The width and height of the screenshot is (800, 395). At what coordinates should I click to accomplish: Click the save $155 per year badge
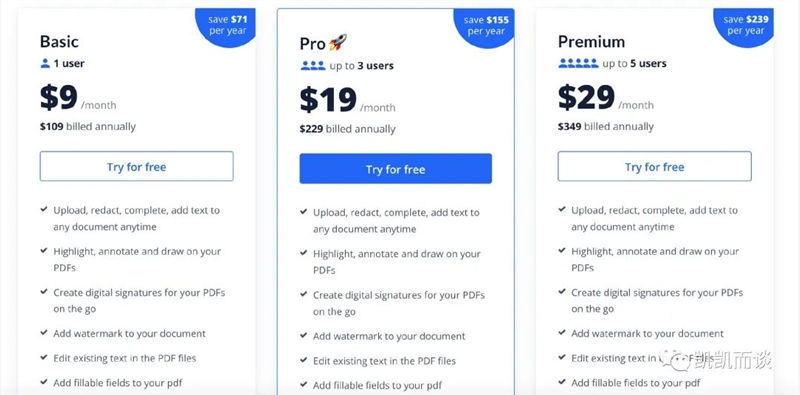(x=484, y=26)
